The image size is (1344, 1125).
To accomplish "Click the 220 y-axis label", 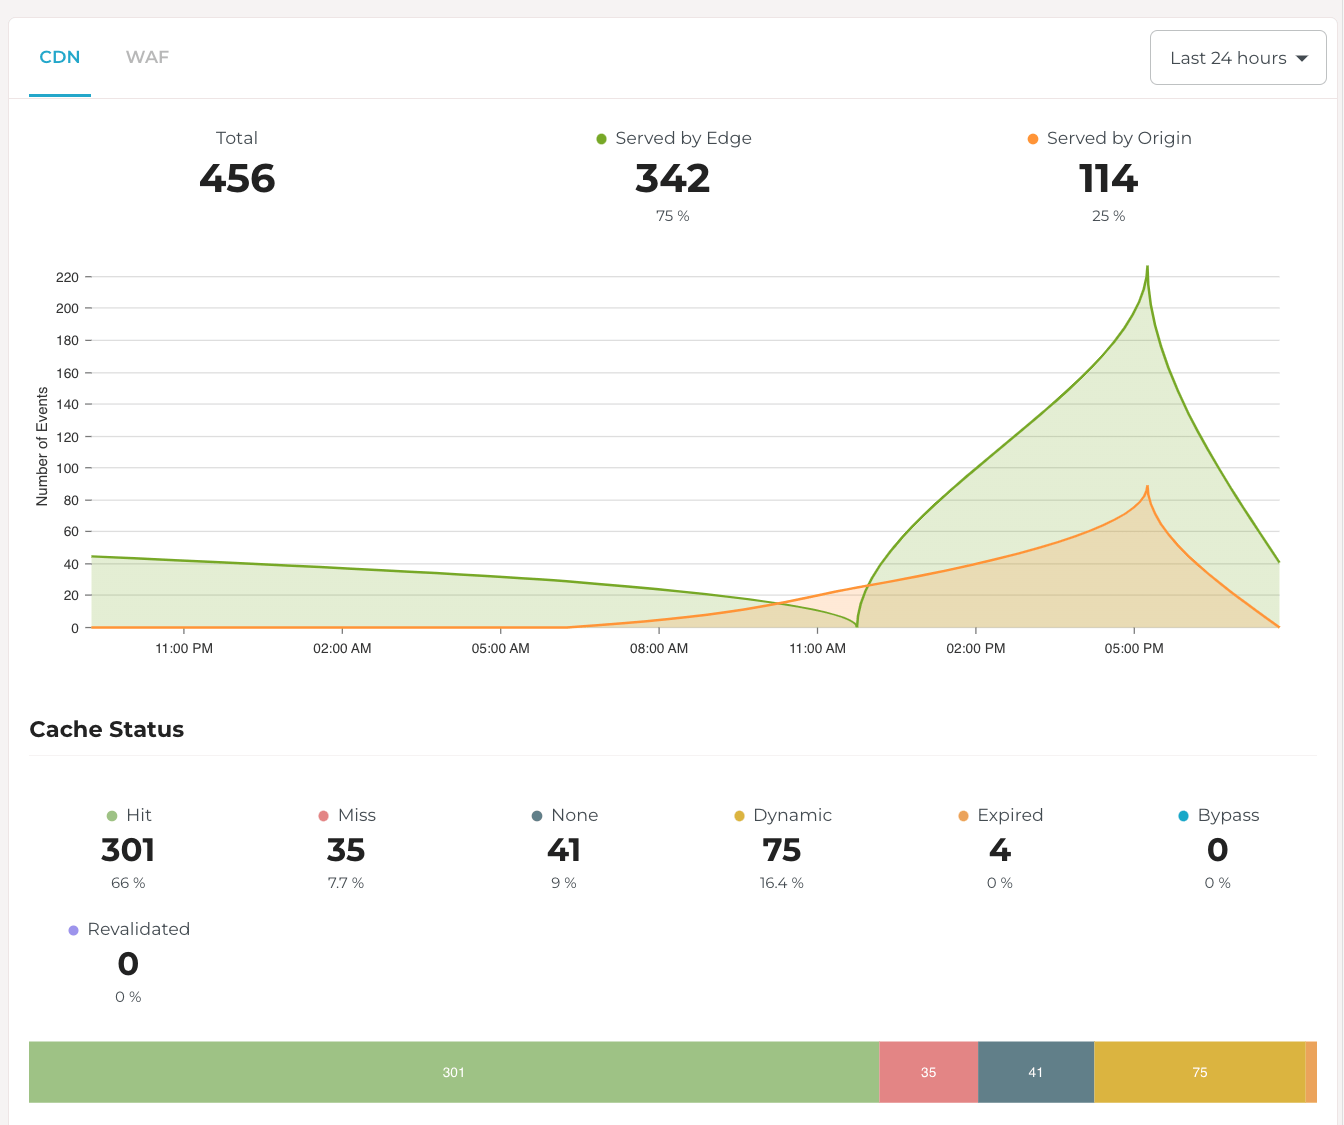I will [67, 277].
